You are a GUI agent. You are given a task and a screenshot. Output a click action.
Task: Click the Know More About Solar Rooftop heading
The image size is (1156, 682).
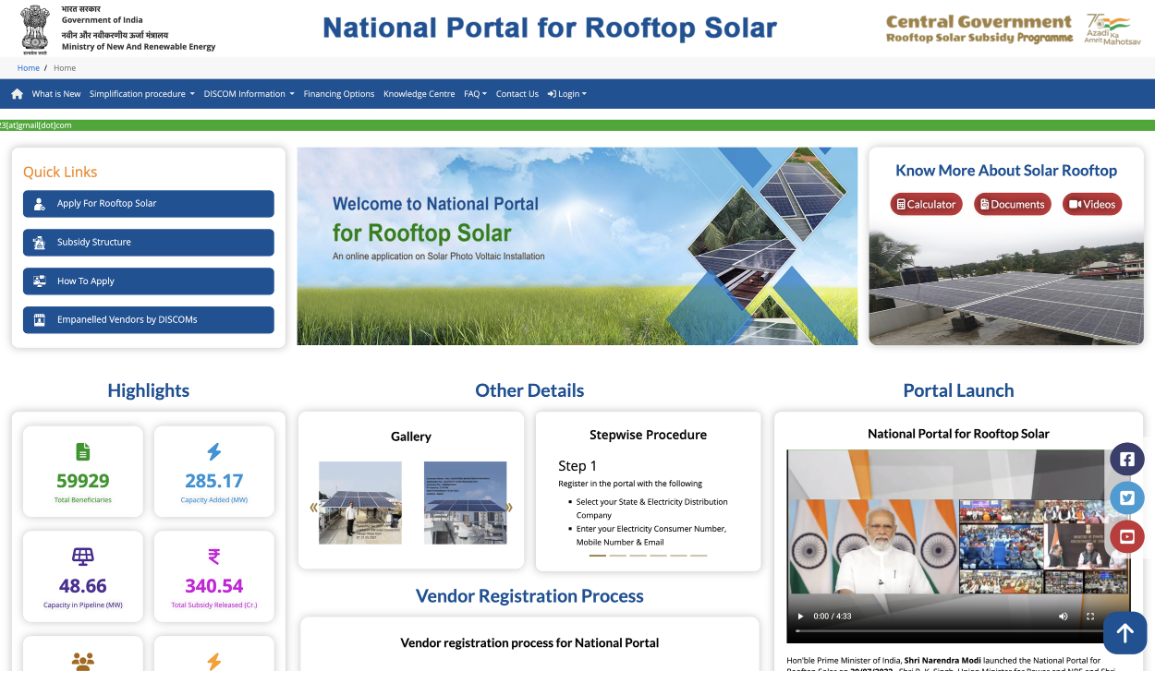point(1006,170)
